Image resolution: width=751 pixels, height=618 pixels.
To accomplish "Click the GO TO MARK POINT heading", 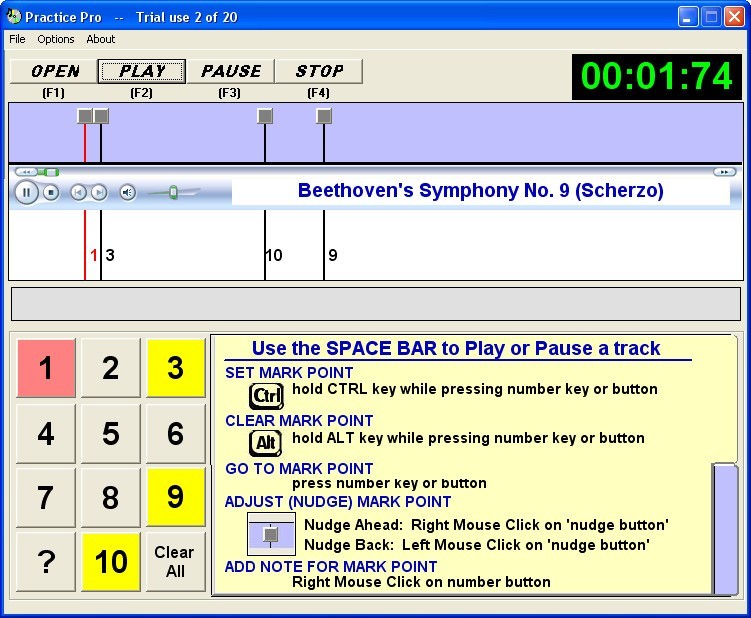I will click(x=299, y=469).
